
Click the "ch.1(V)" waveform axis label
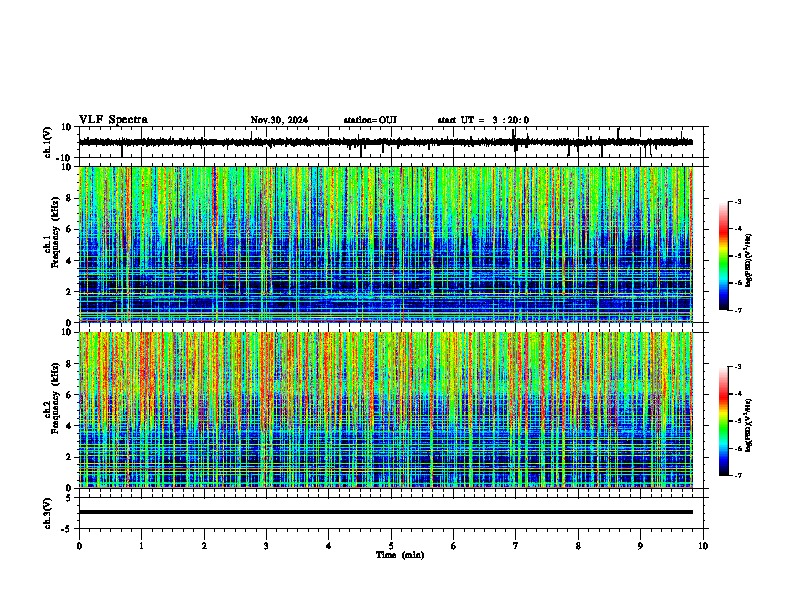coord(48,142)
